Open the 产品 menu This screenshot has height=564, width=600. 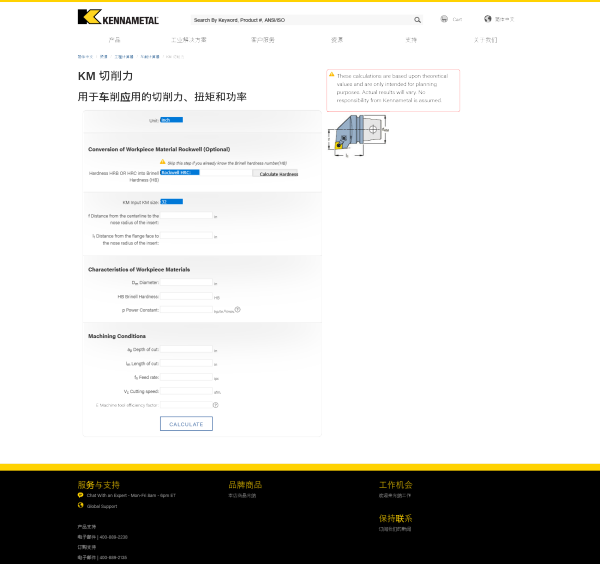point(114,40)
